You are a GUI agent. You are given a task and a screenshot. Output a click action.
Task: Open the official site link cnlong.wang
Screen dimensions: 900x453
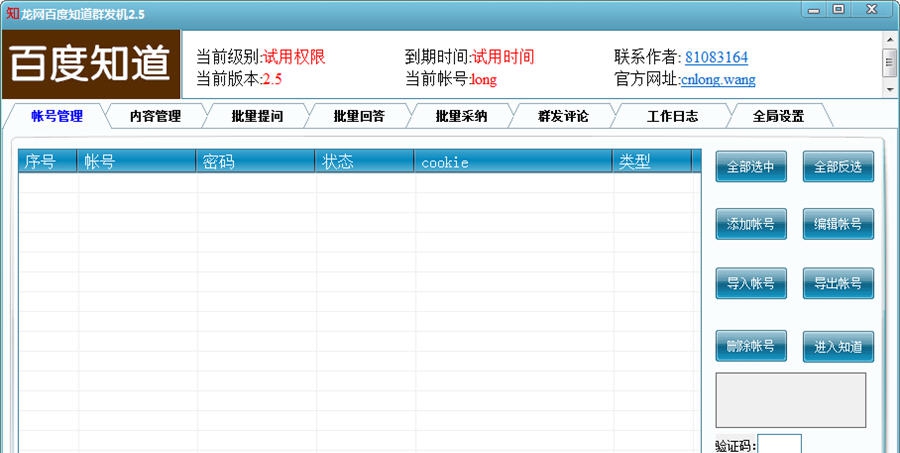[x=718, y=79]
